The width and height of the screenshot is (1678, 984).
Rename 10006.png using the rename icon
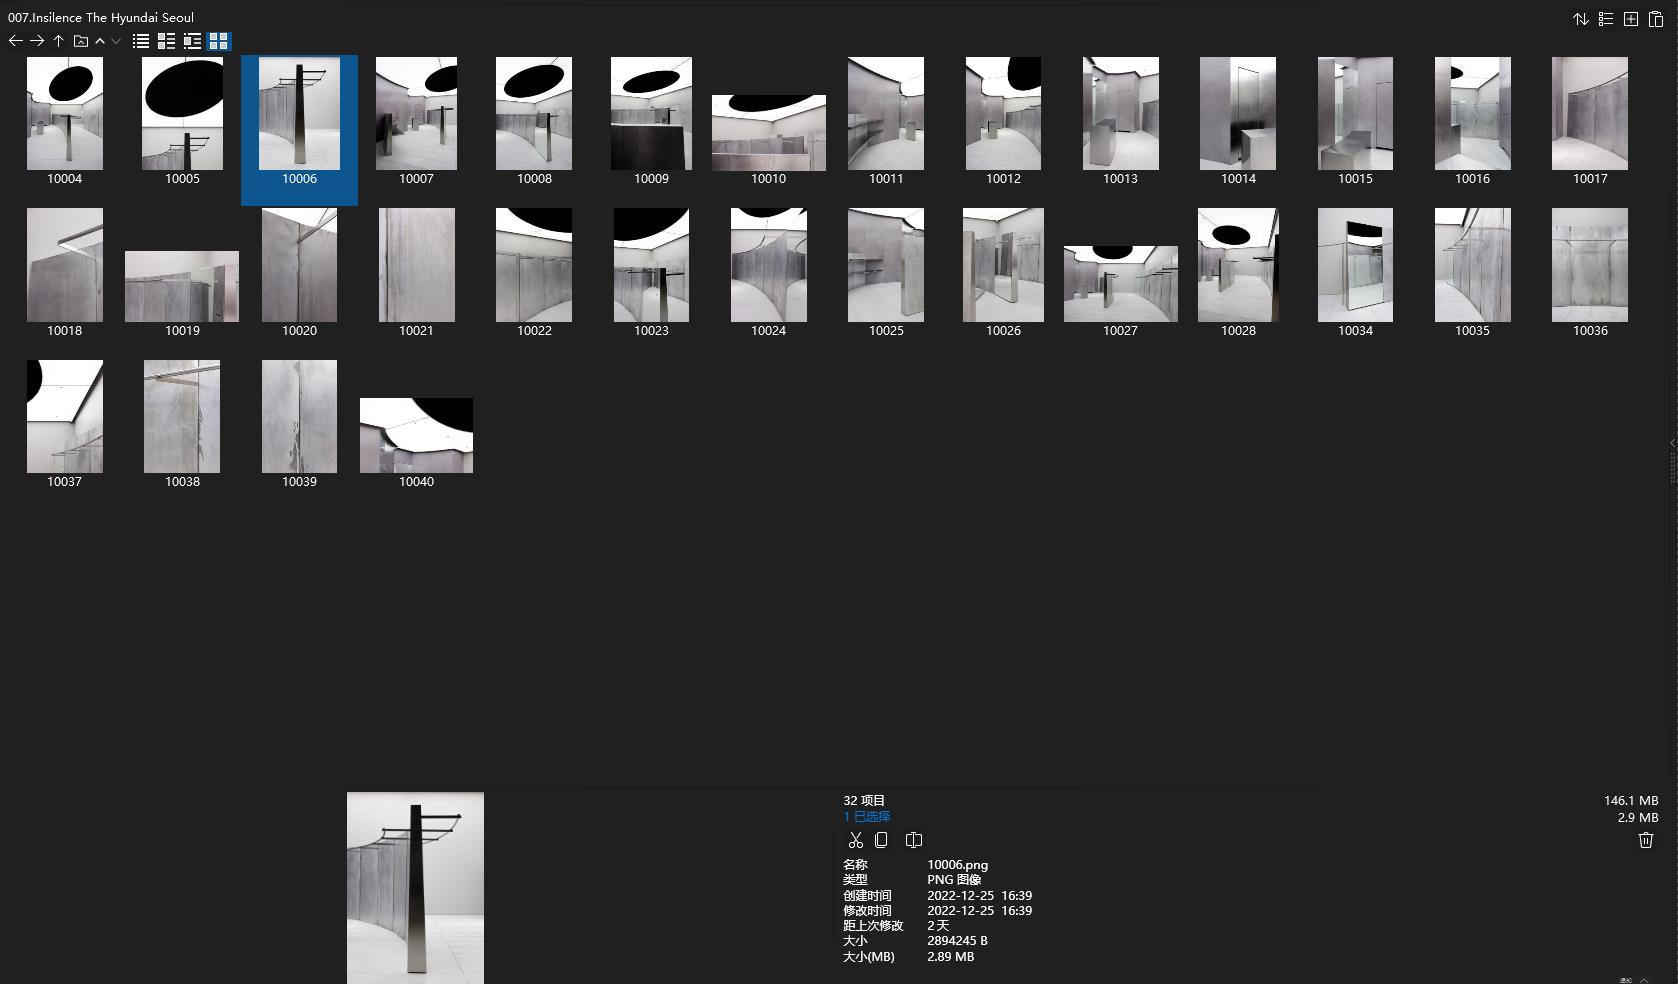tap(913, 840)
